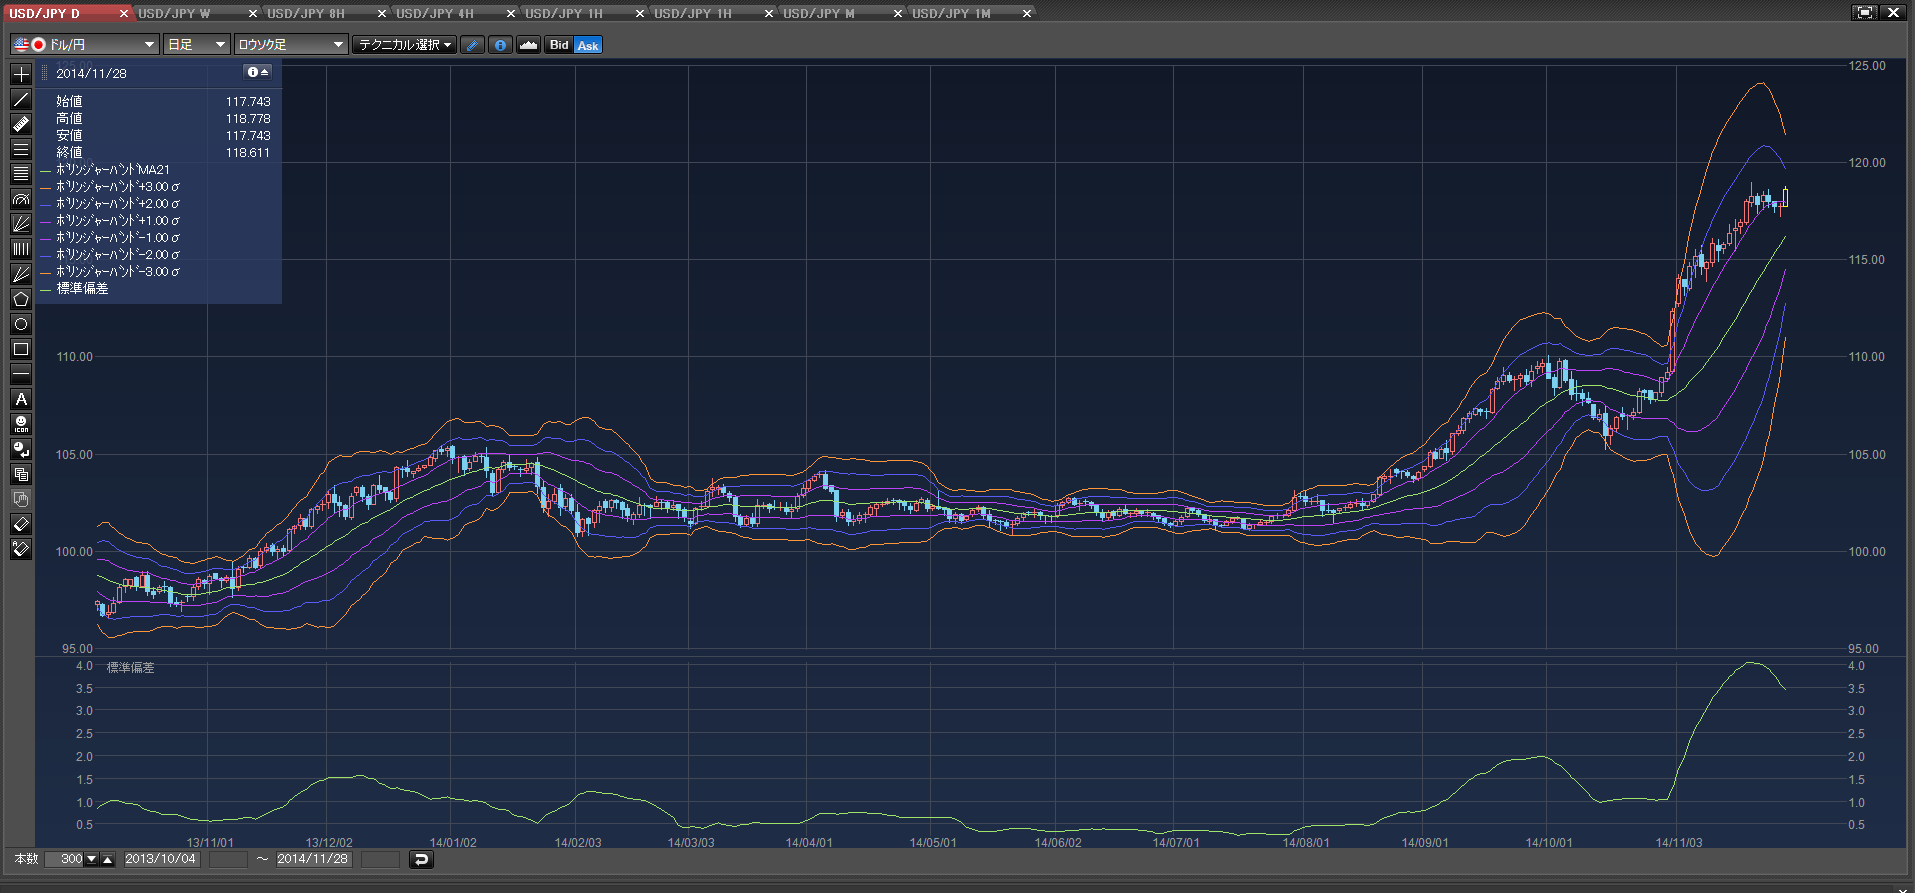The height and width of the screenshot is (893, 1915).
Task: Select the five-line Fibonacci retracement tool
Action: (x=21, y=174)
